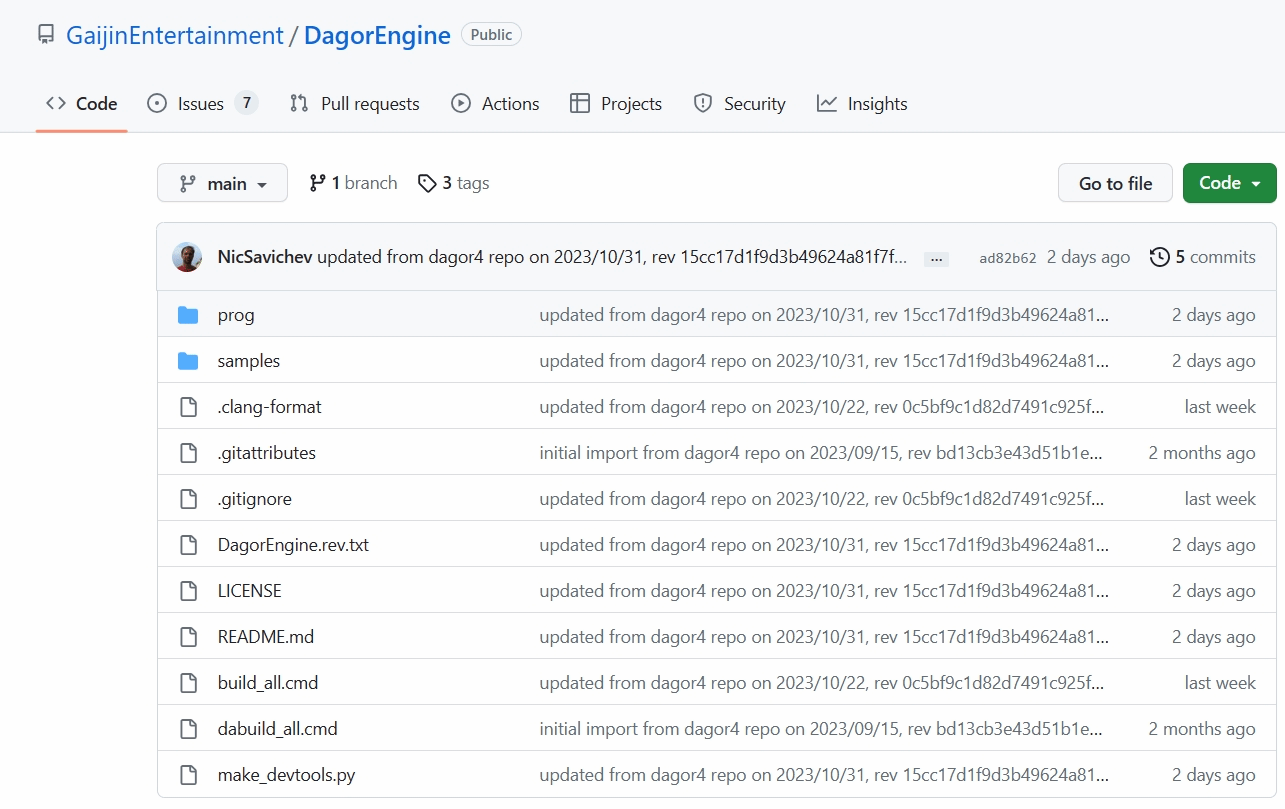
Task: Open the build_all.cmd file
Action: click(x=268, y=683)
